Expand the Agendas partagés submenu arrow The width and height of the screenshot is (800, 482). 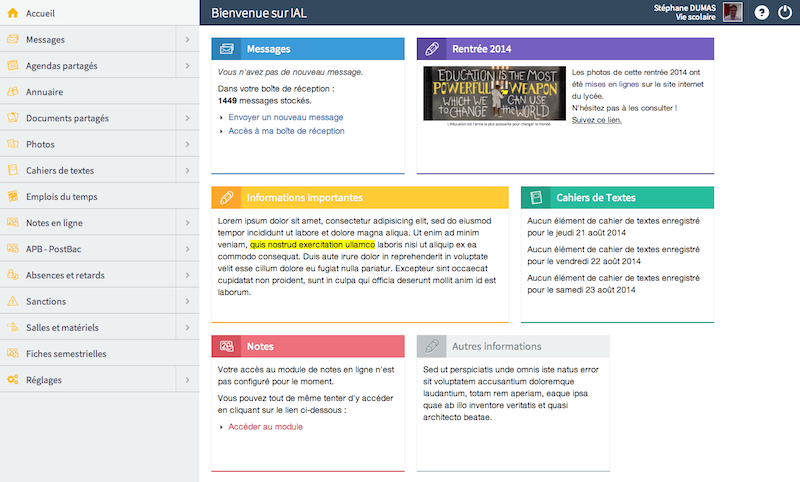[187, 66]
